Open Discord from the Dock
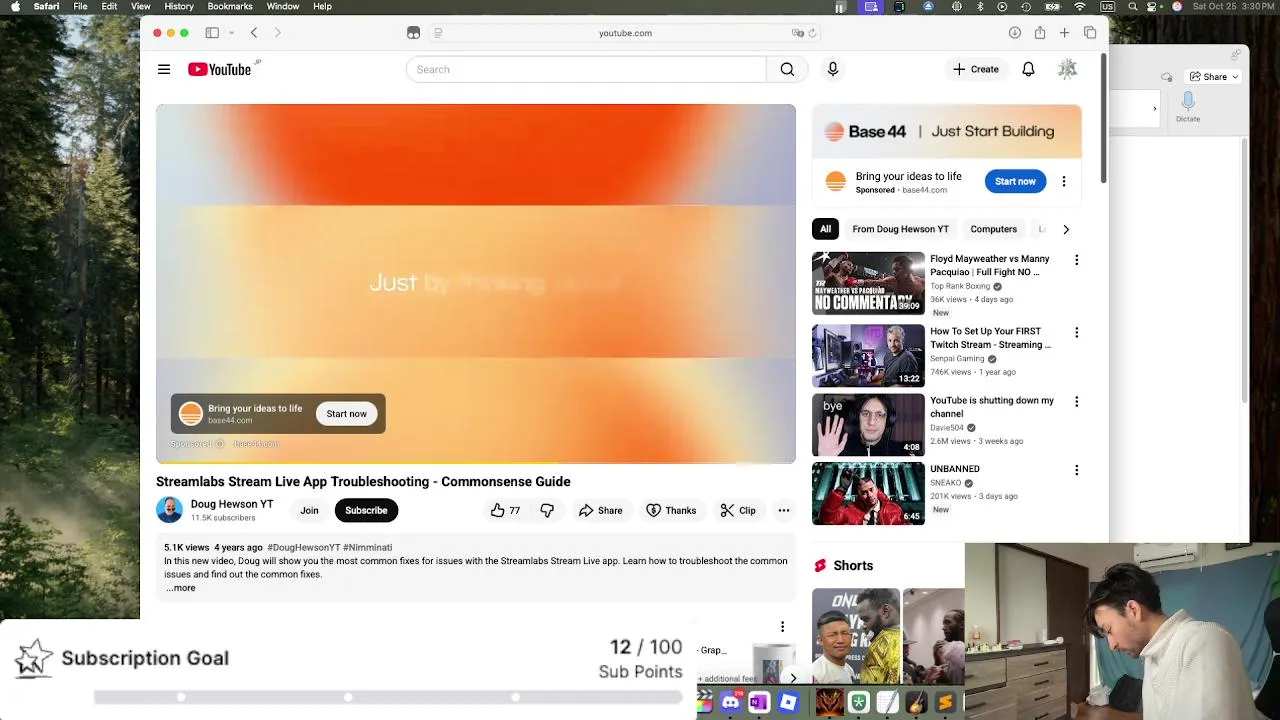The image size is (1280, 720). 730,703
